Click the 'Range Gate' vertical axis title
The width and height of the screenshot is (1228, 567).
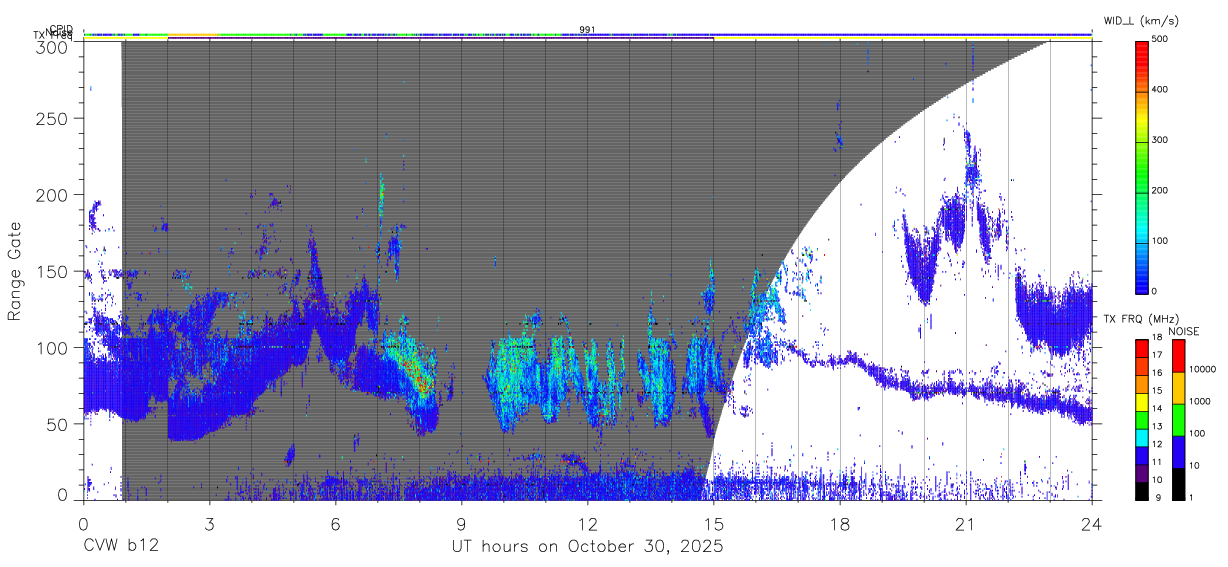pos(15,272)
